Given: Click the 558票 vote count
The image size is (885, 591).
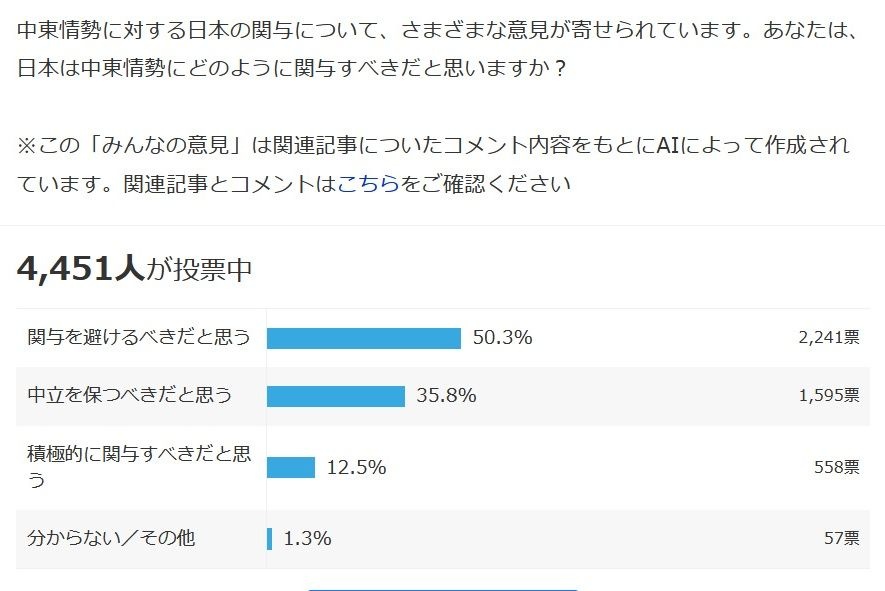Looking at the screenshot, I should [x=837, y=467].
